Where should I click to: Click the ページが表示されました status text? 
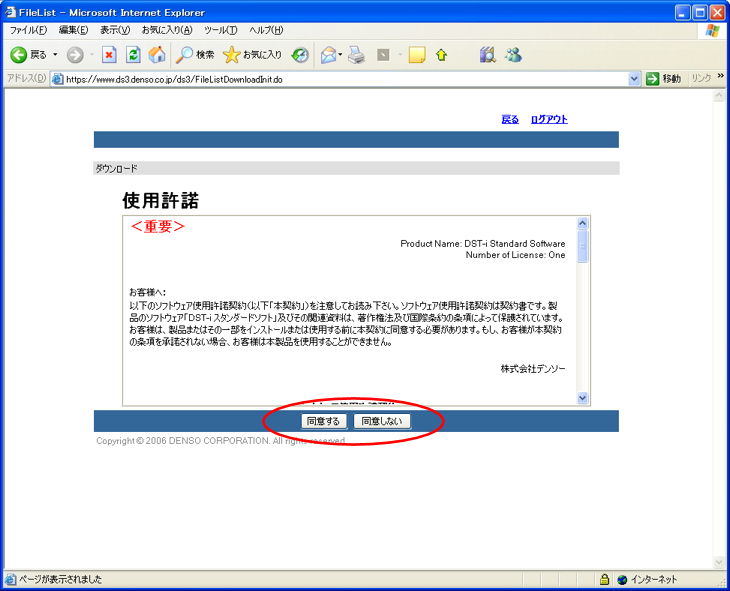pos(60,579)
